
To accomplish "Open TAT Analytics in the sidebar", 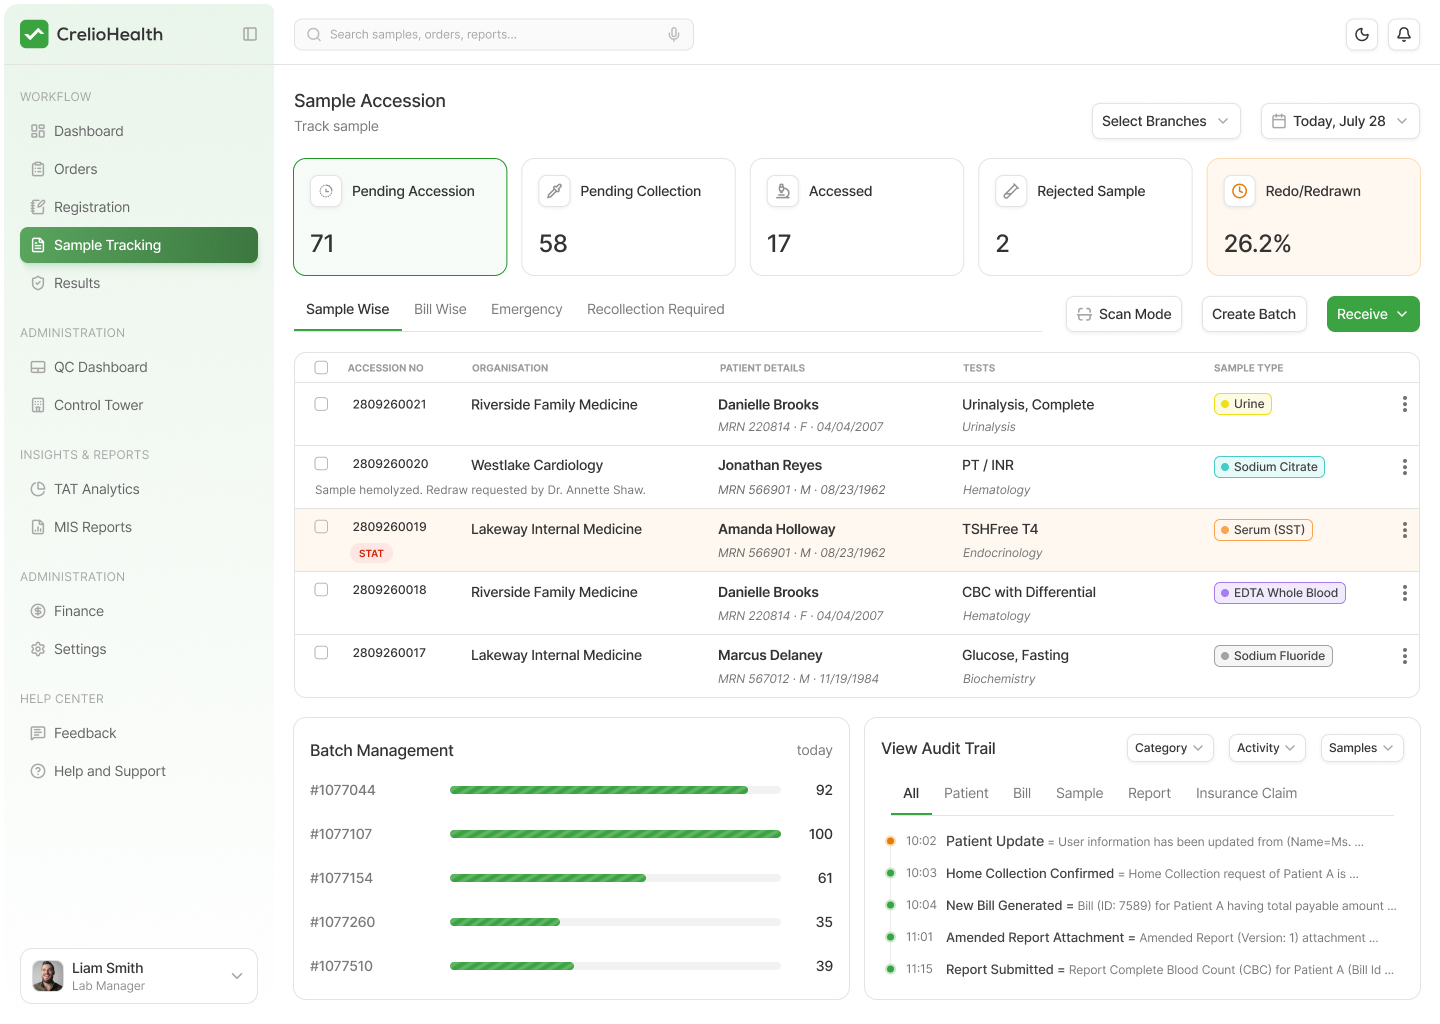I will [x=139, y=489].
